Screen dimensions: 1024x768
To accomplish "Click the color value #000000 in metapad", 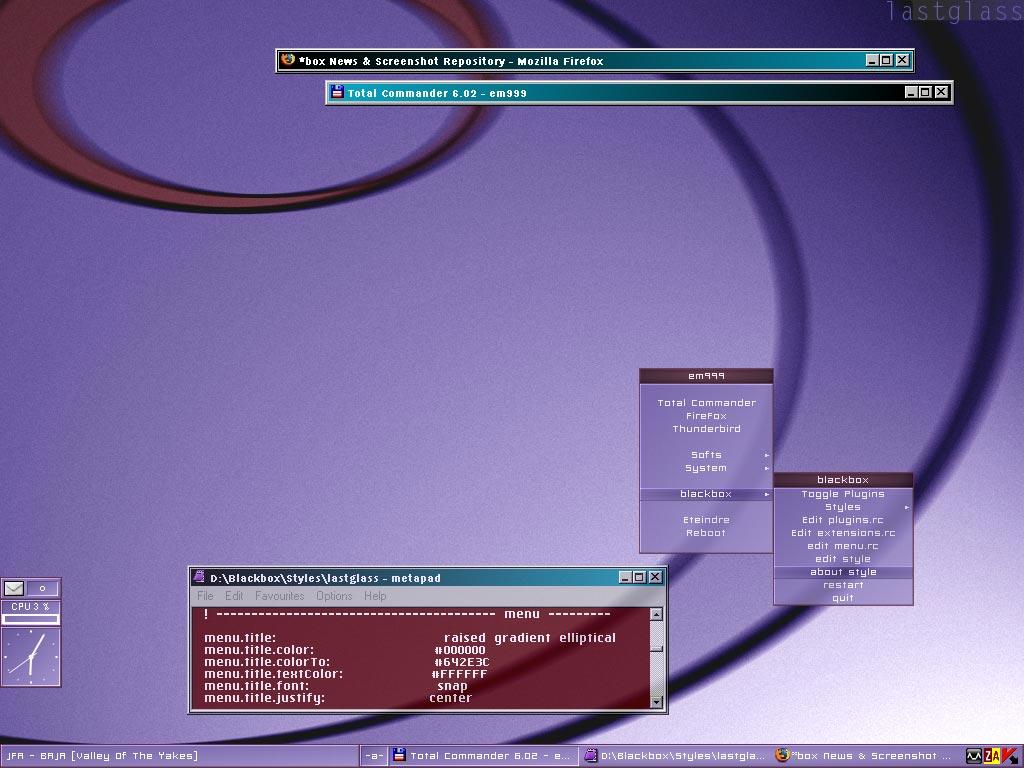I will (x=460, y=650).
